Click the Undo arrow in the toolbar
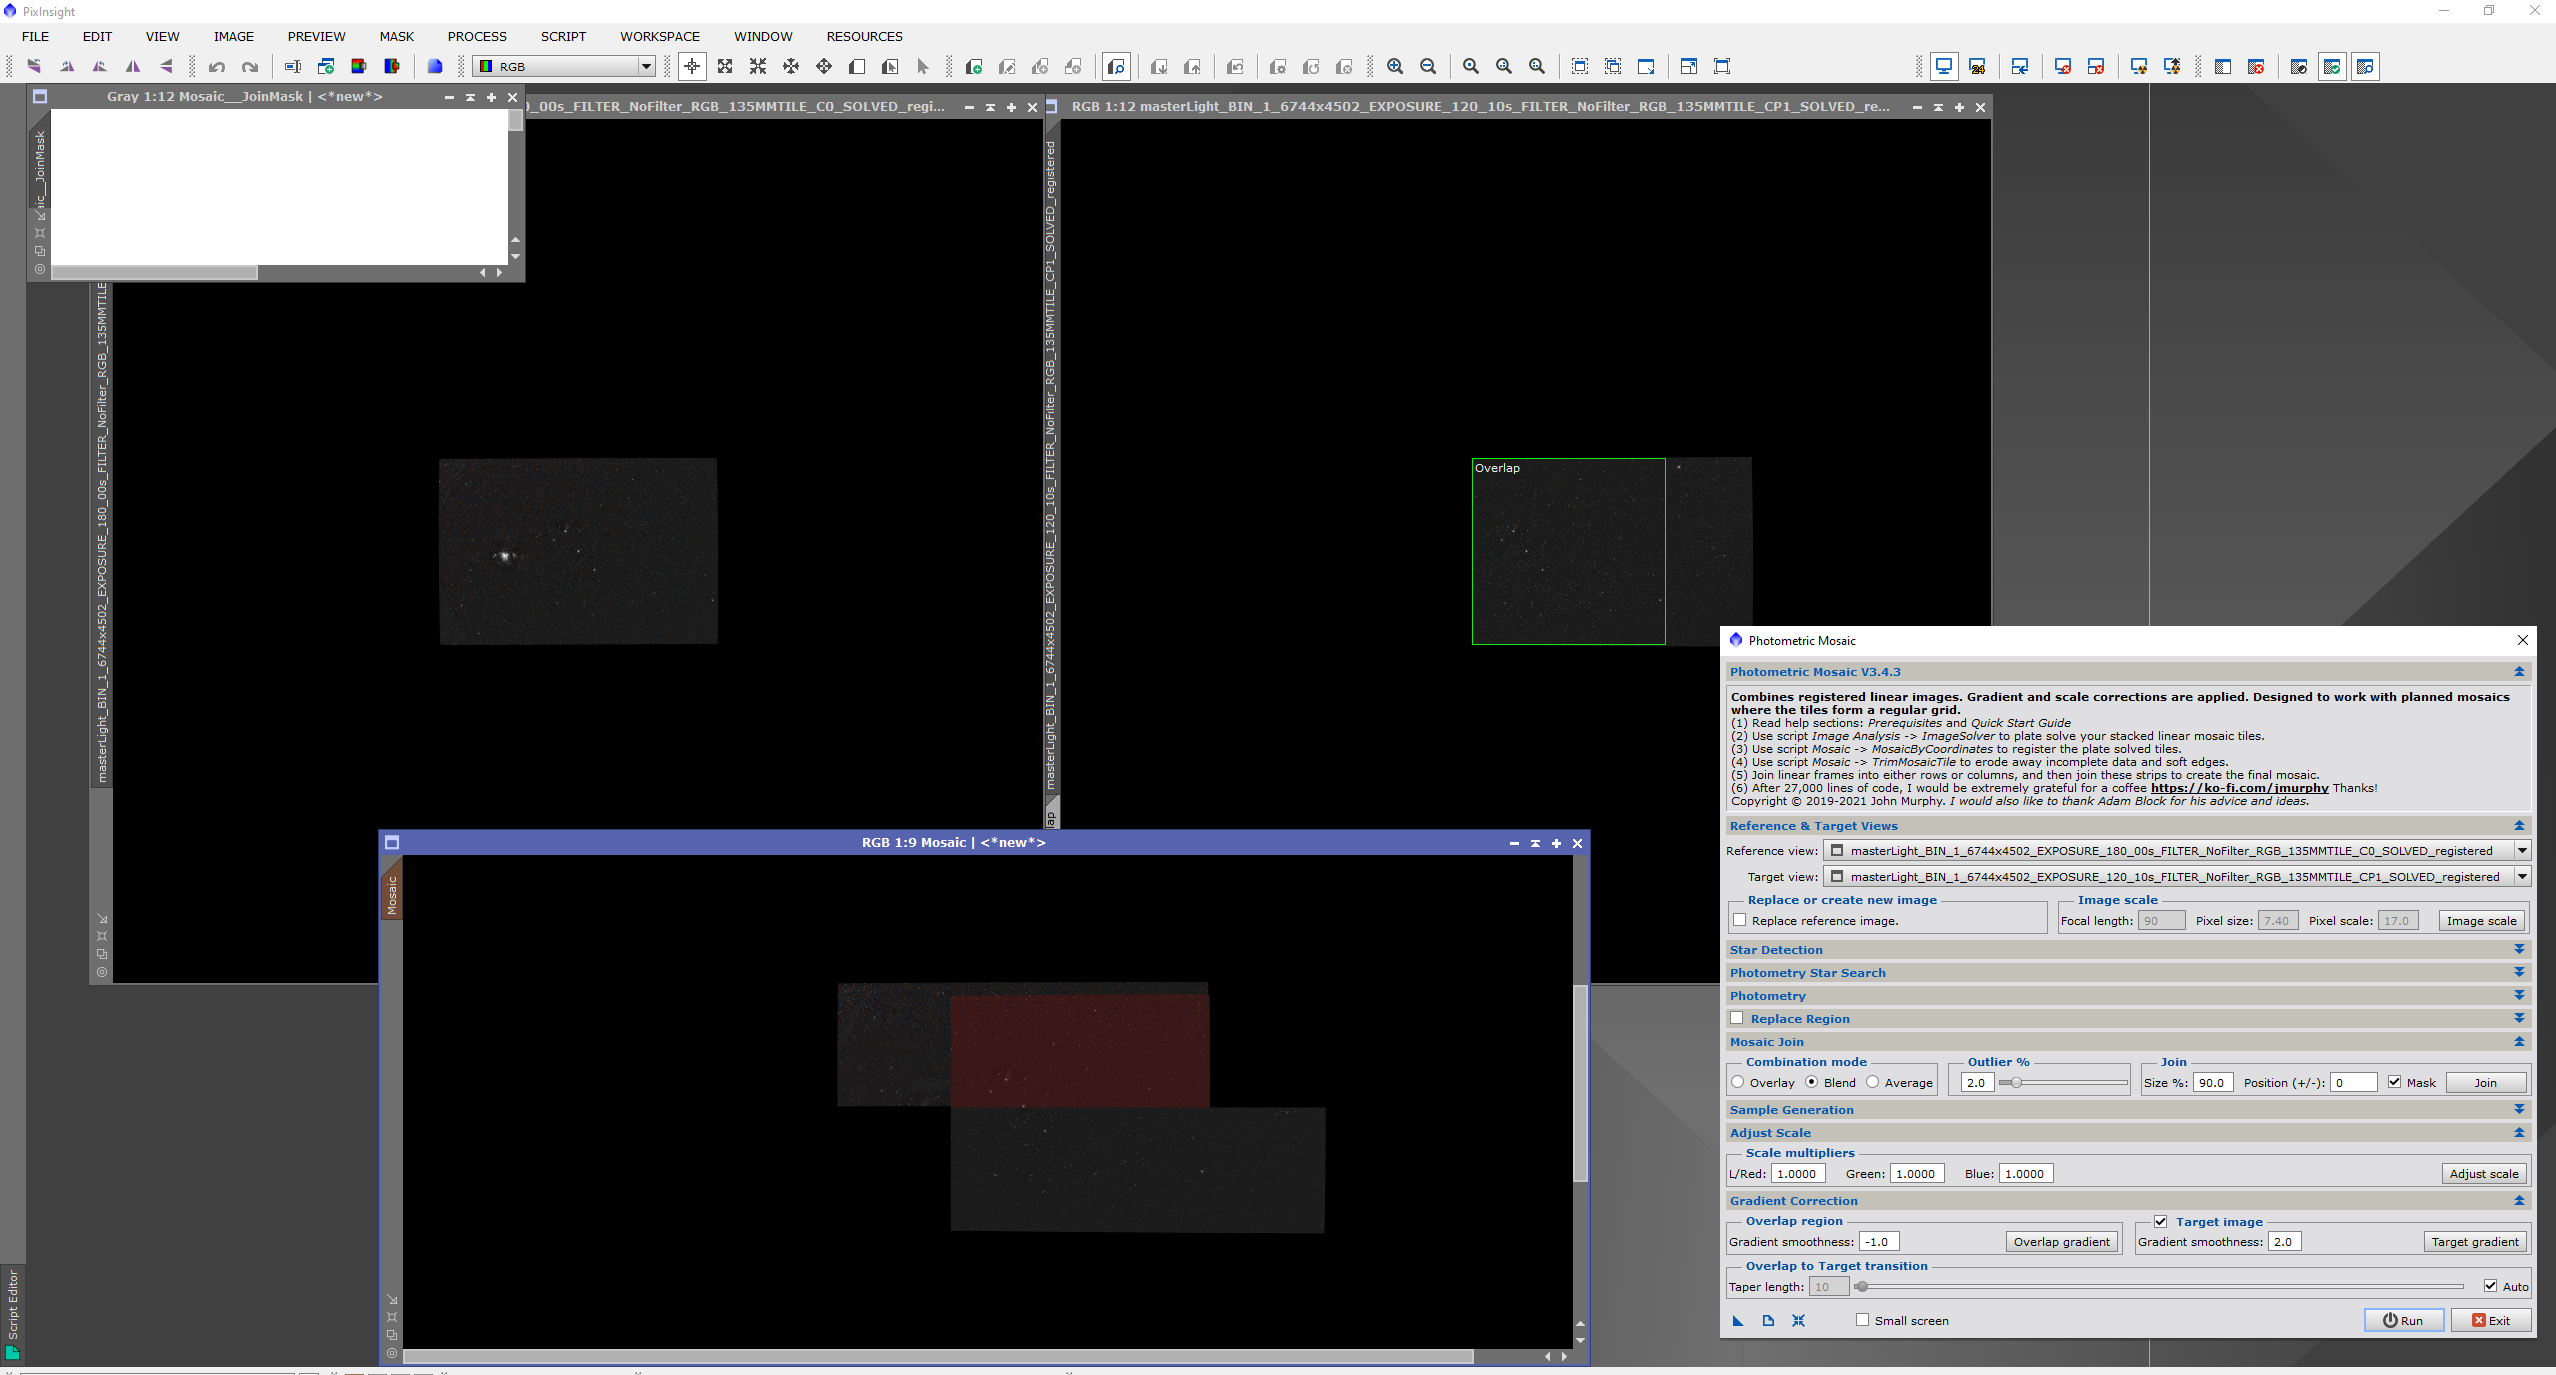 [216, 67]
